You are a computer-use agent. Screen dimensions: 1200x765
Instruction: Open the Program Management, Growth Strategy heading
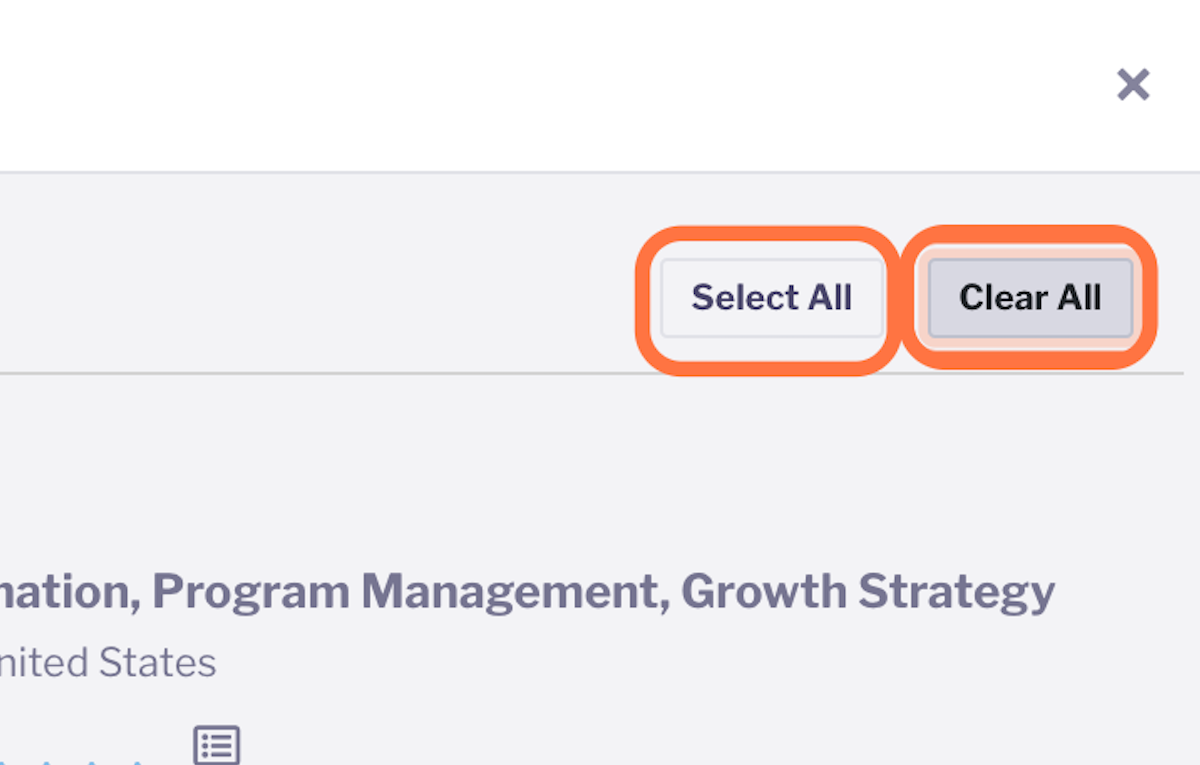[x=527, y=592]
